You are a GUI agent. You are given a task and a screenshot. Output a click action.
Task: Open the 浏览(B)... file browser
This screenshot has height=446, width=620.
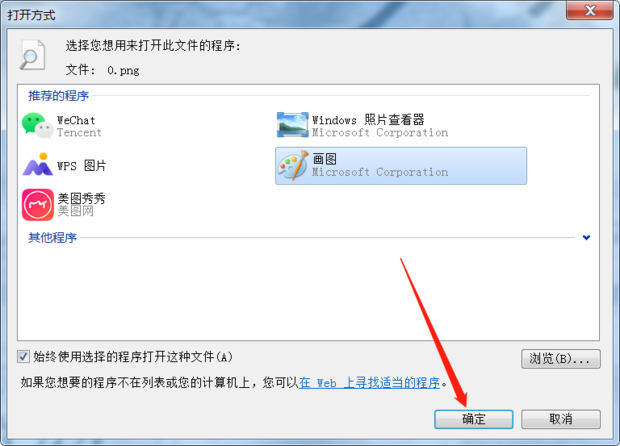tap(561, 359)
